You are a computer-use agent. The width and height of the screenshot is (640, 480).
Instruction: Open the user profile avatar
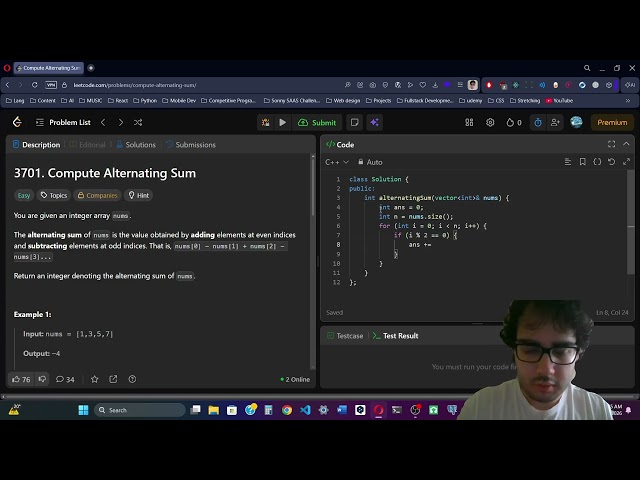click(x=576, y=122)
